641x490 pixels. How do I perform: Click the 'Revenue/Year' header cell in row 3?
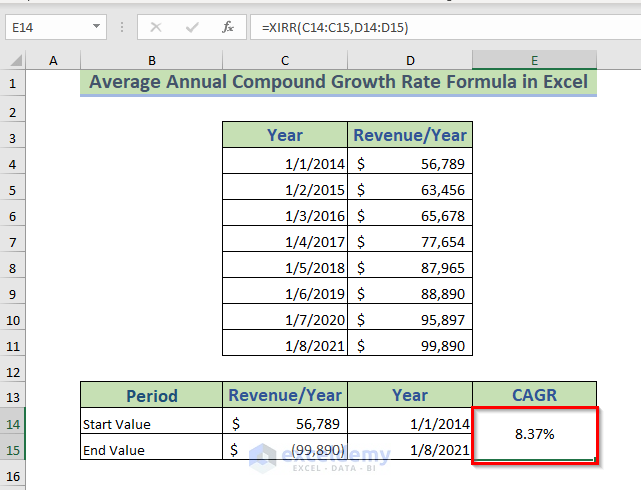coord(410,135)
